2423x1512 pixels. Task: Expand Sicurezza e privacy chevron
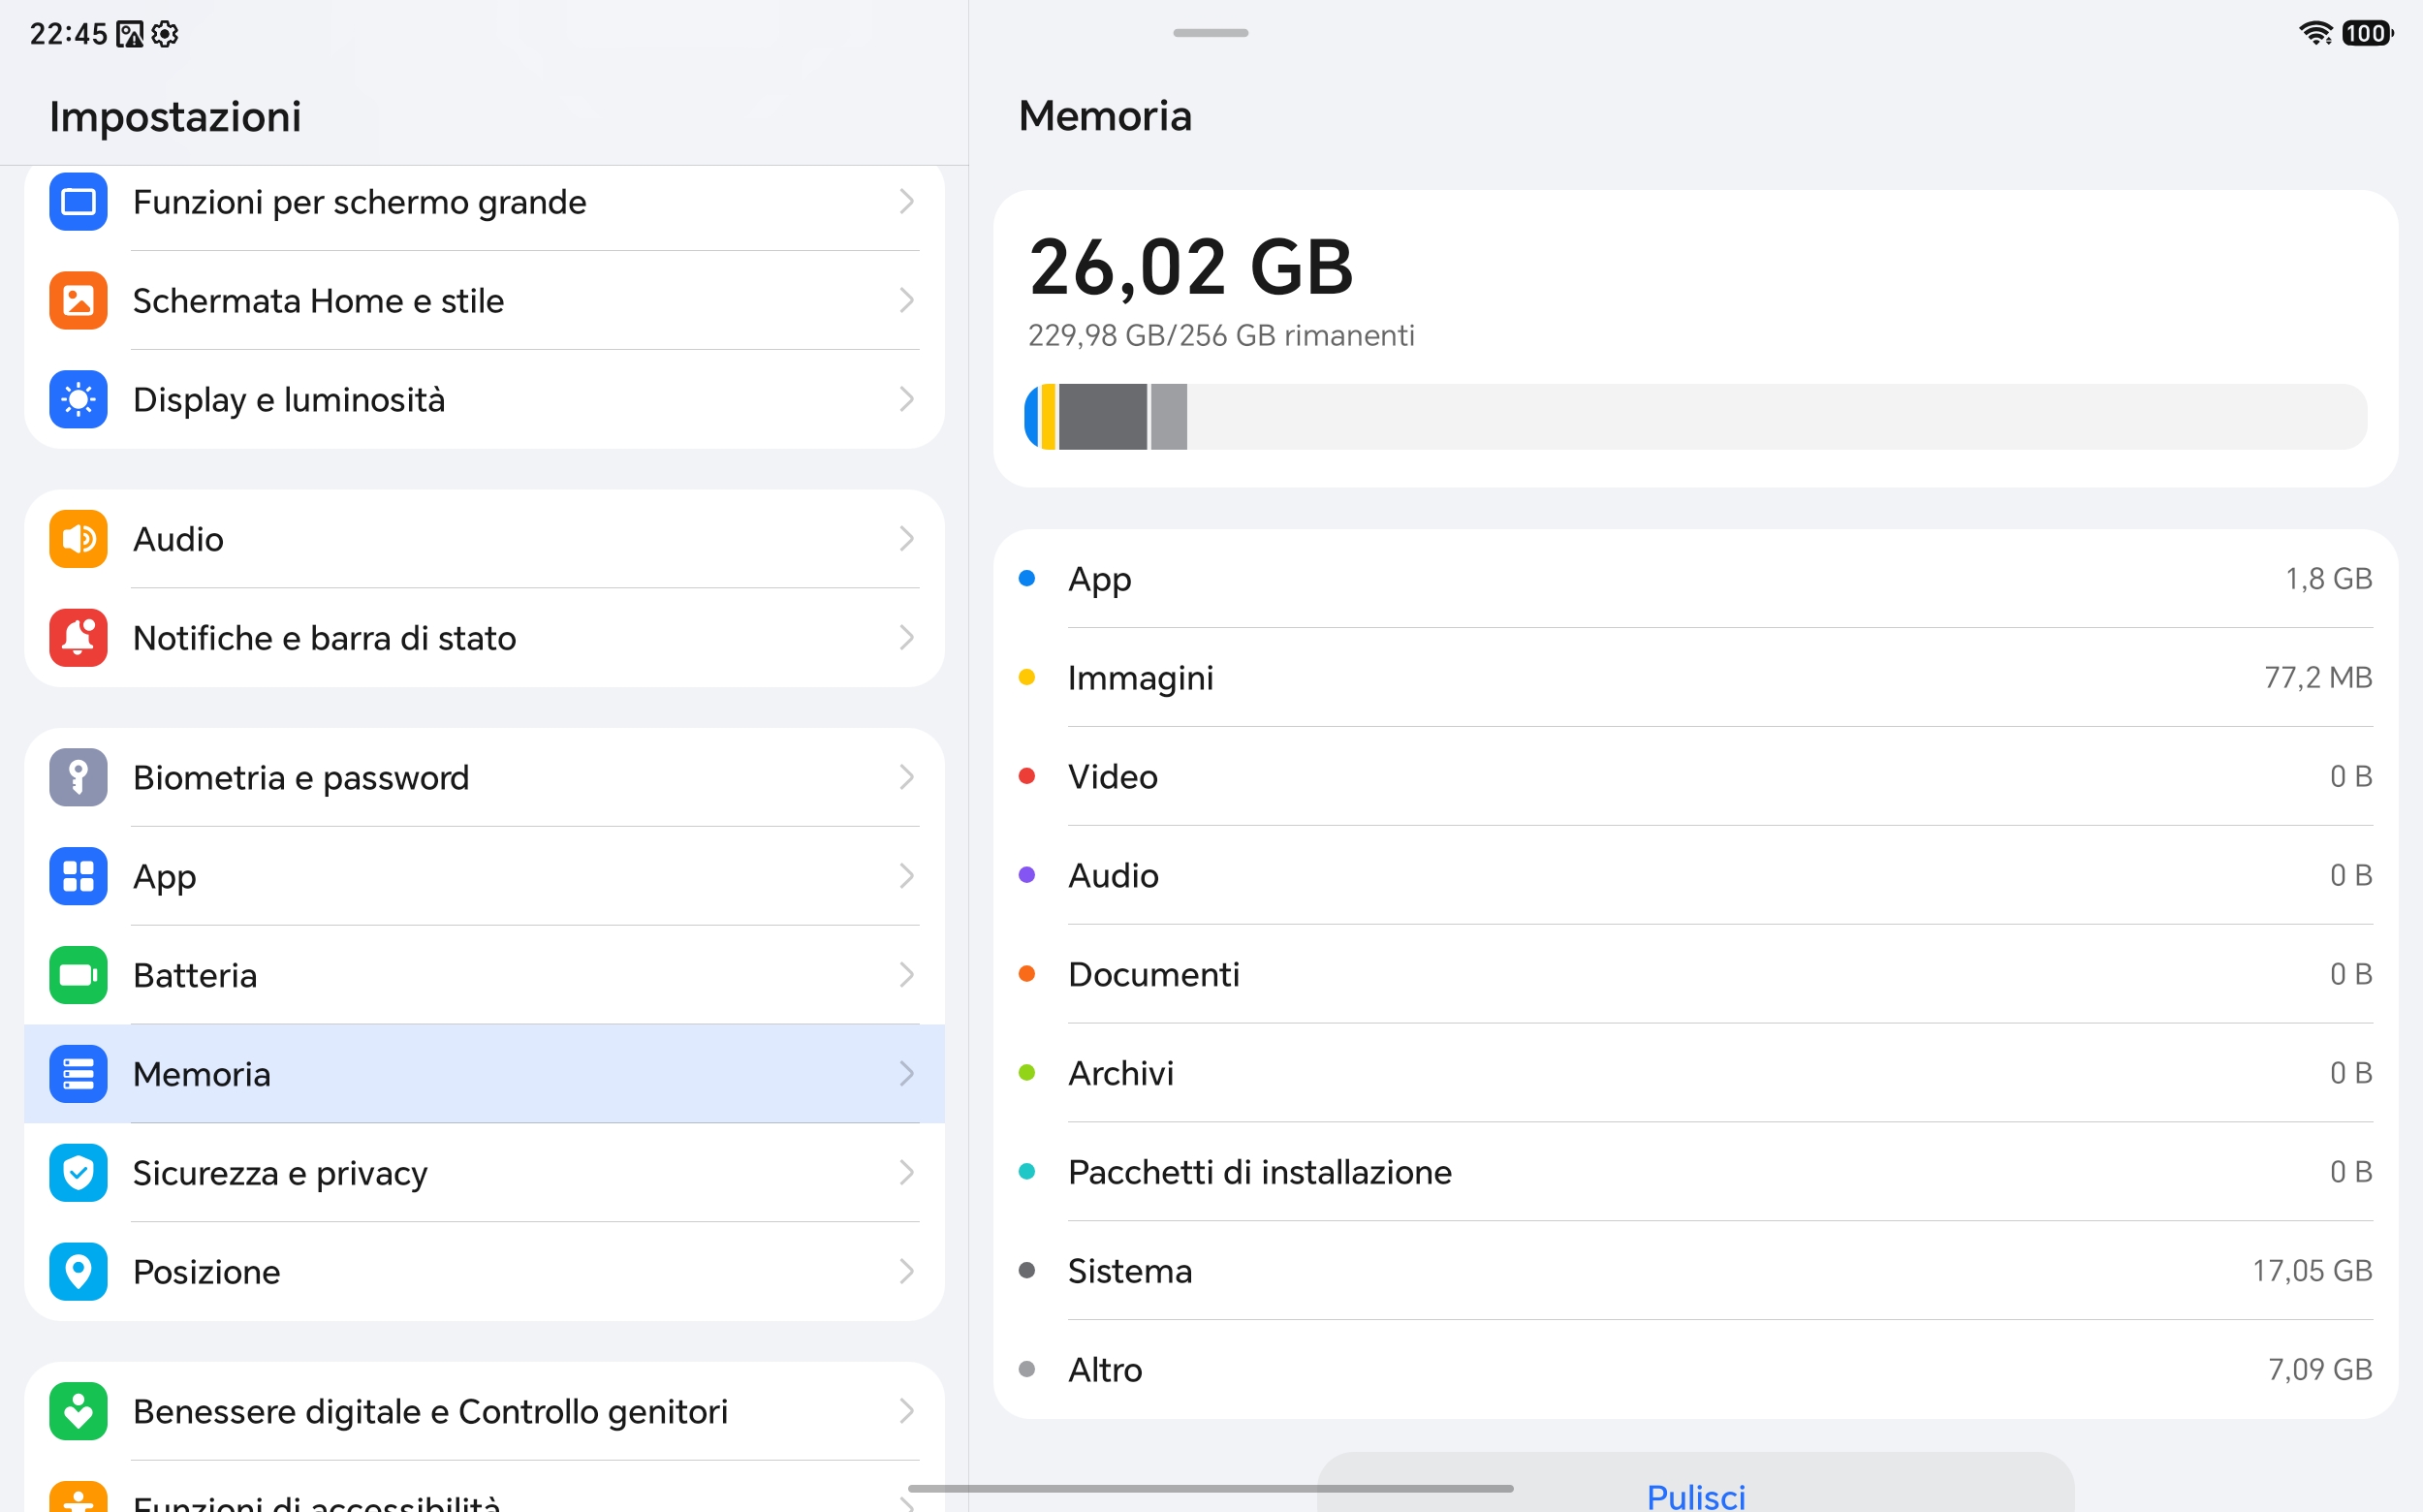pos(906,1172)
